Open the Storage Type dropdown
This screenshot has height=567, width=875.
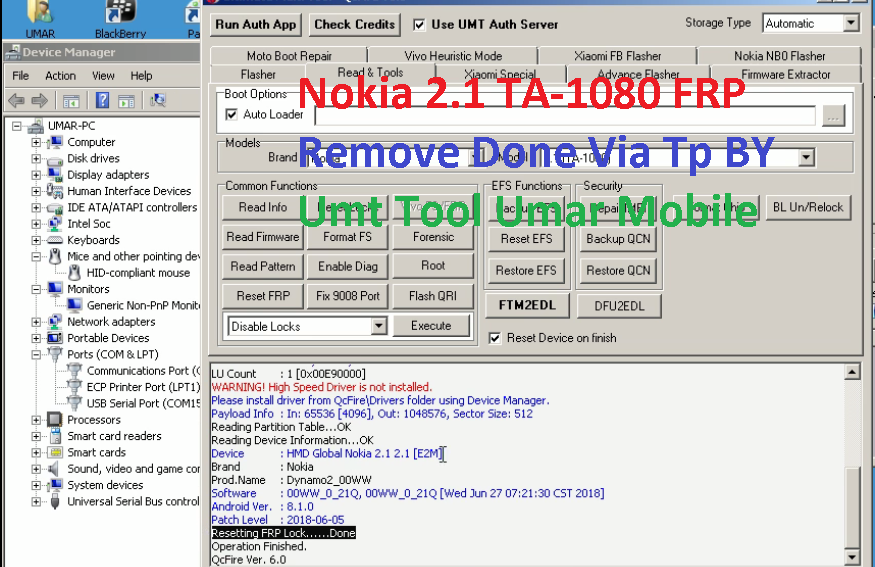850,23
